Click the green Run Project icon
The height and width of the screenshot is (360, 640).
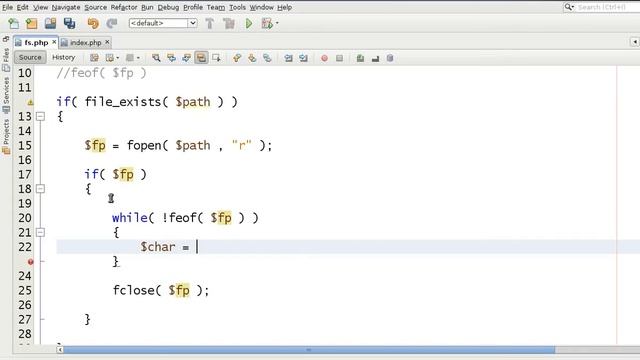[x=249, y=23]
